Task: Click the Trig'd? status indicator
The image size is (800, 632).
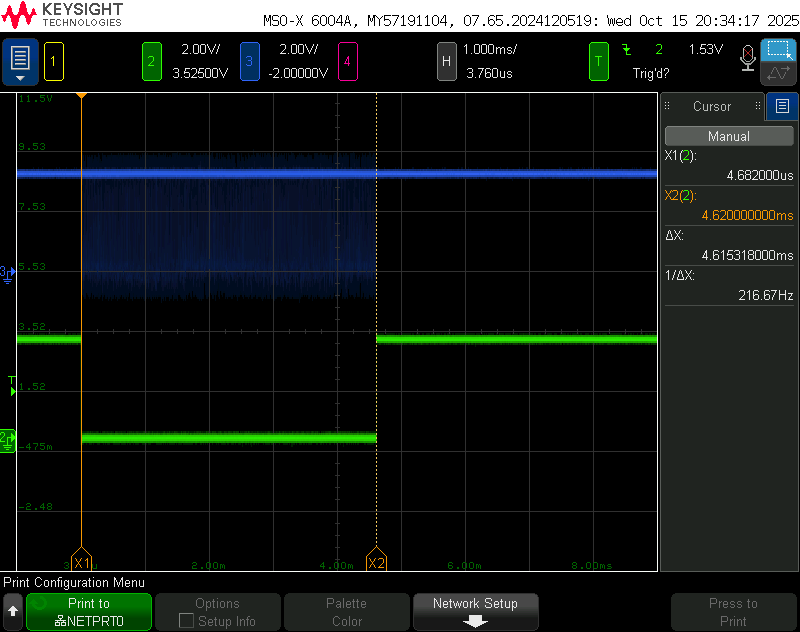Action: (651, 73)
